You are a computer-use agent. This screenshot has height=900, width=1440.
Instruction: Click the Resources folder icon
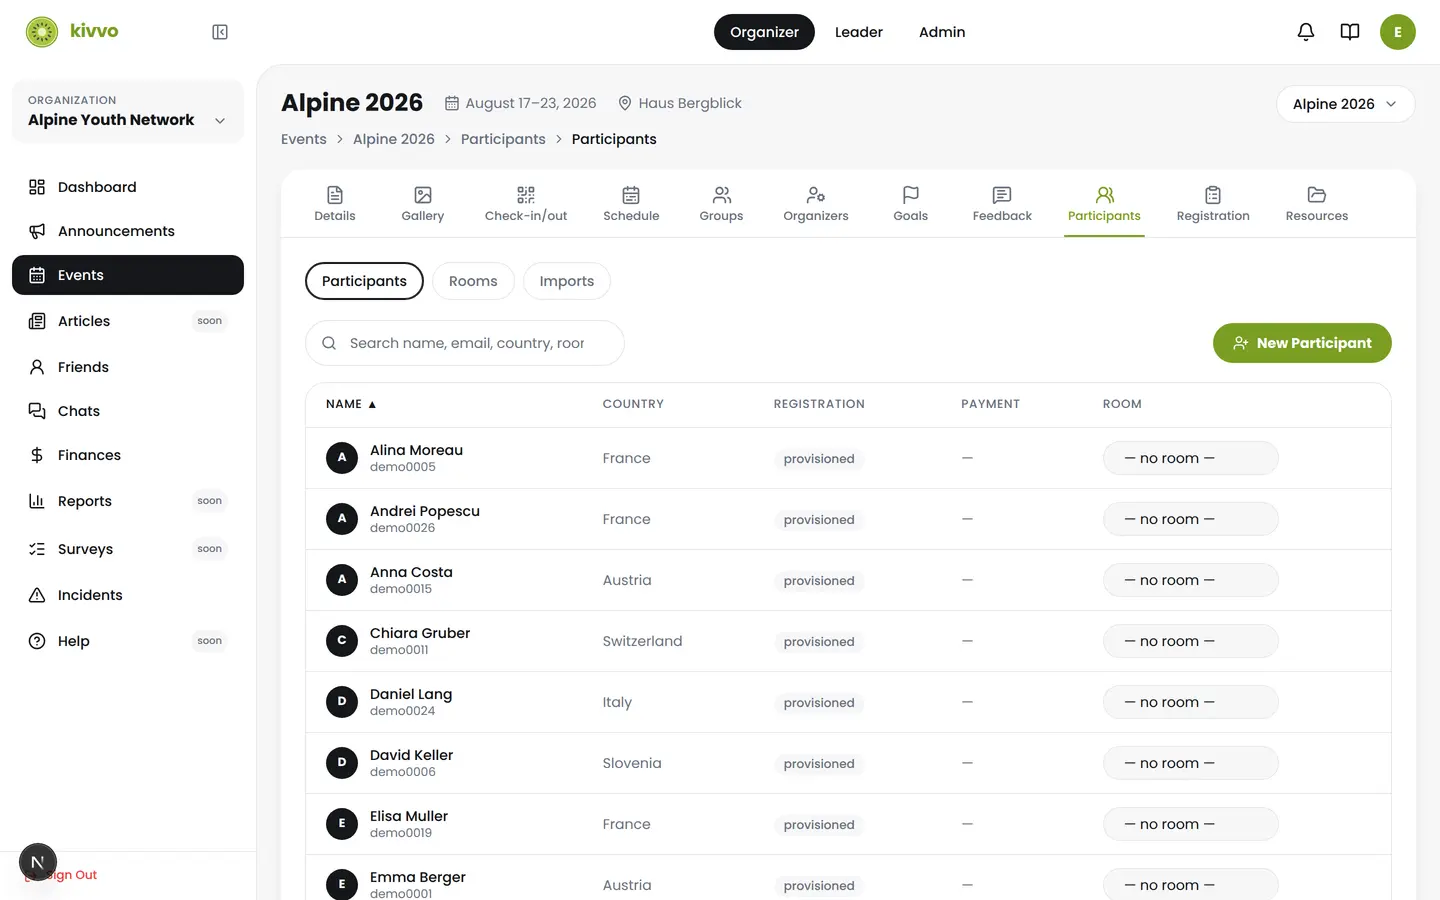(x=1317, y=195)
